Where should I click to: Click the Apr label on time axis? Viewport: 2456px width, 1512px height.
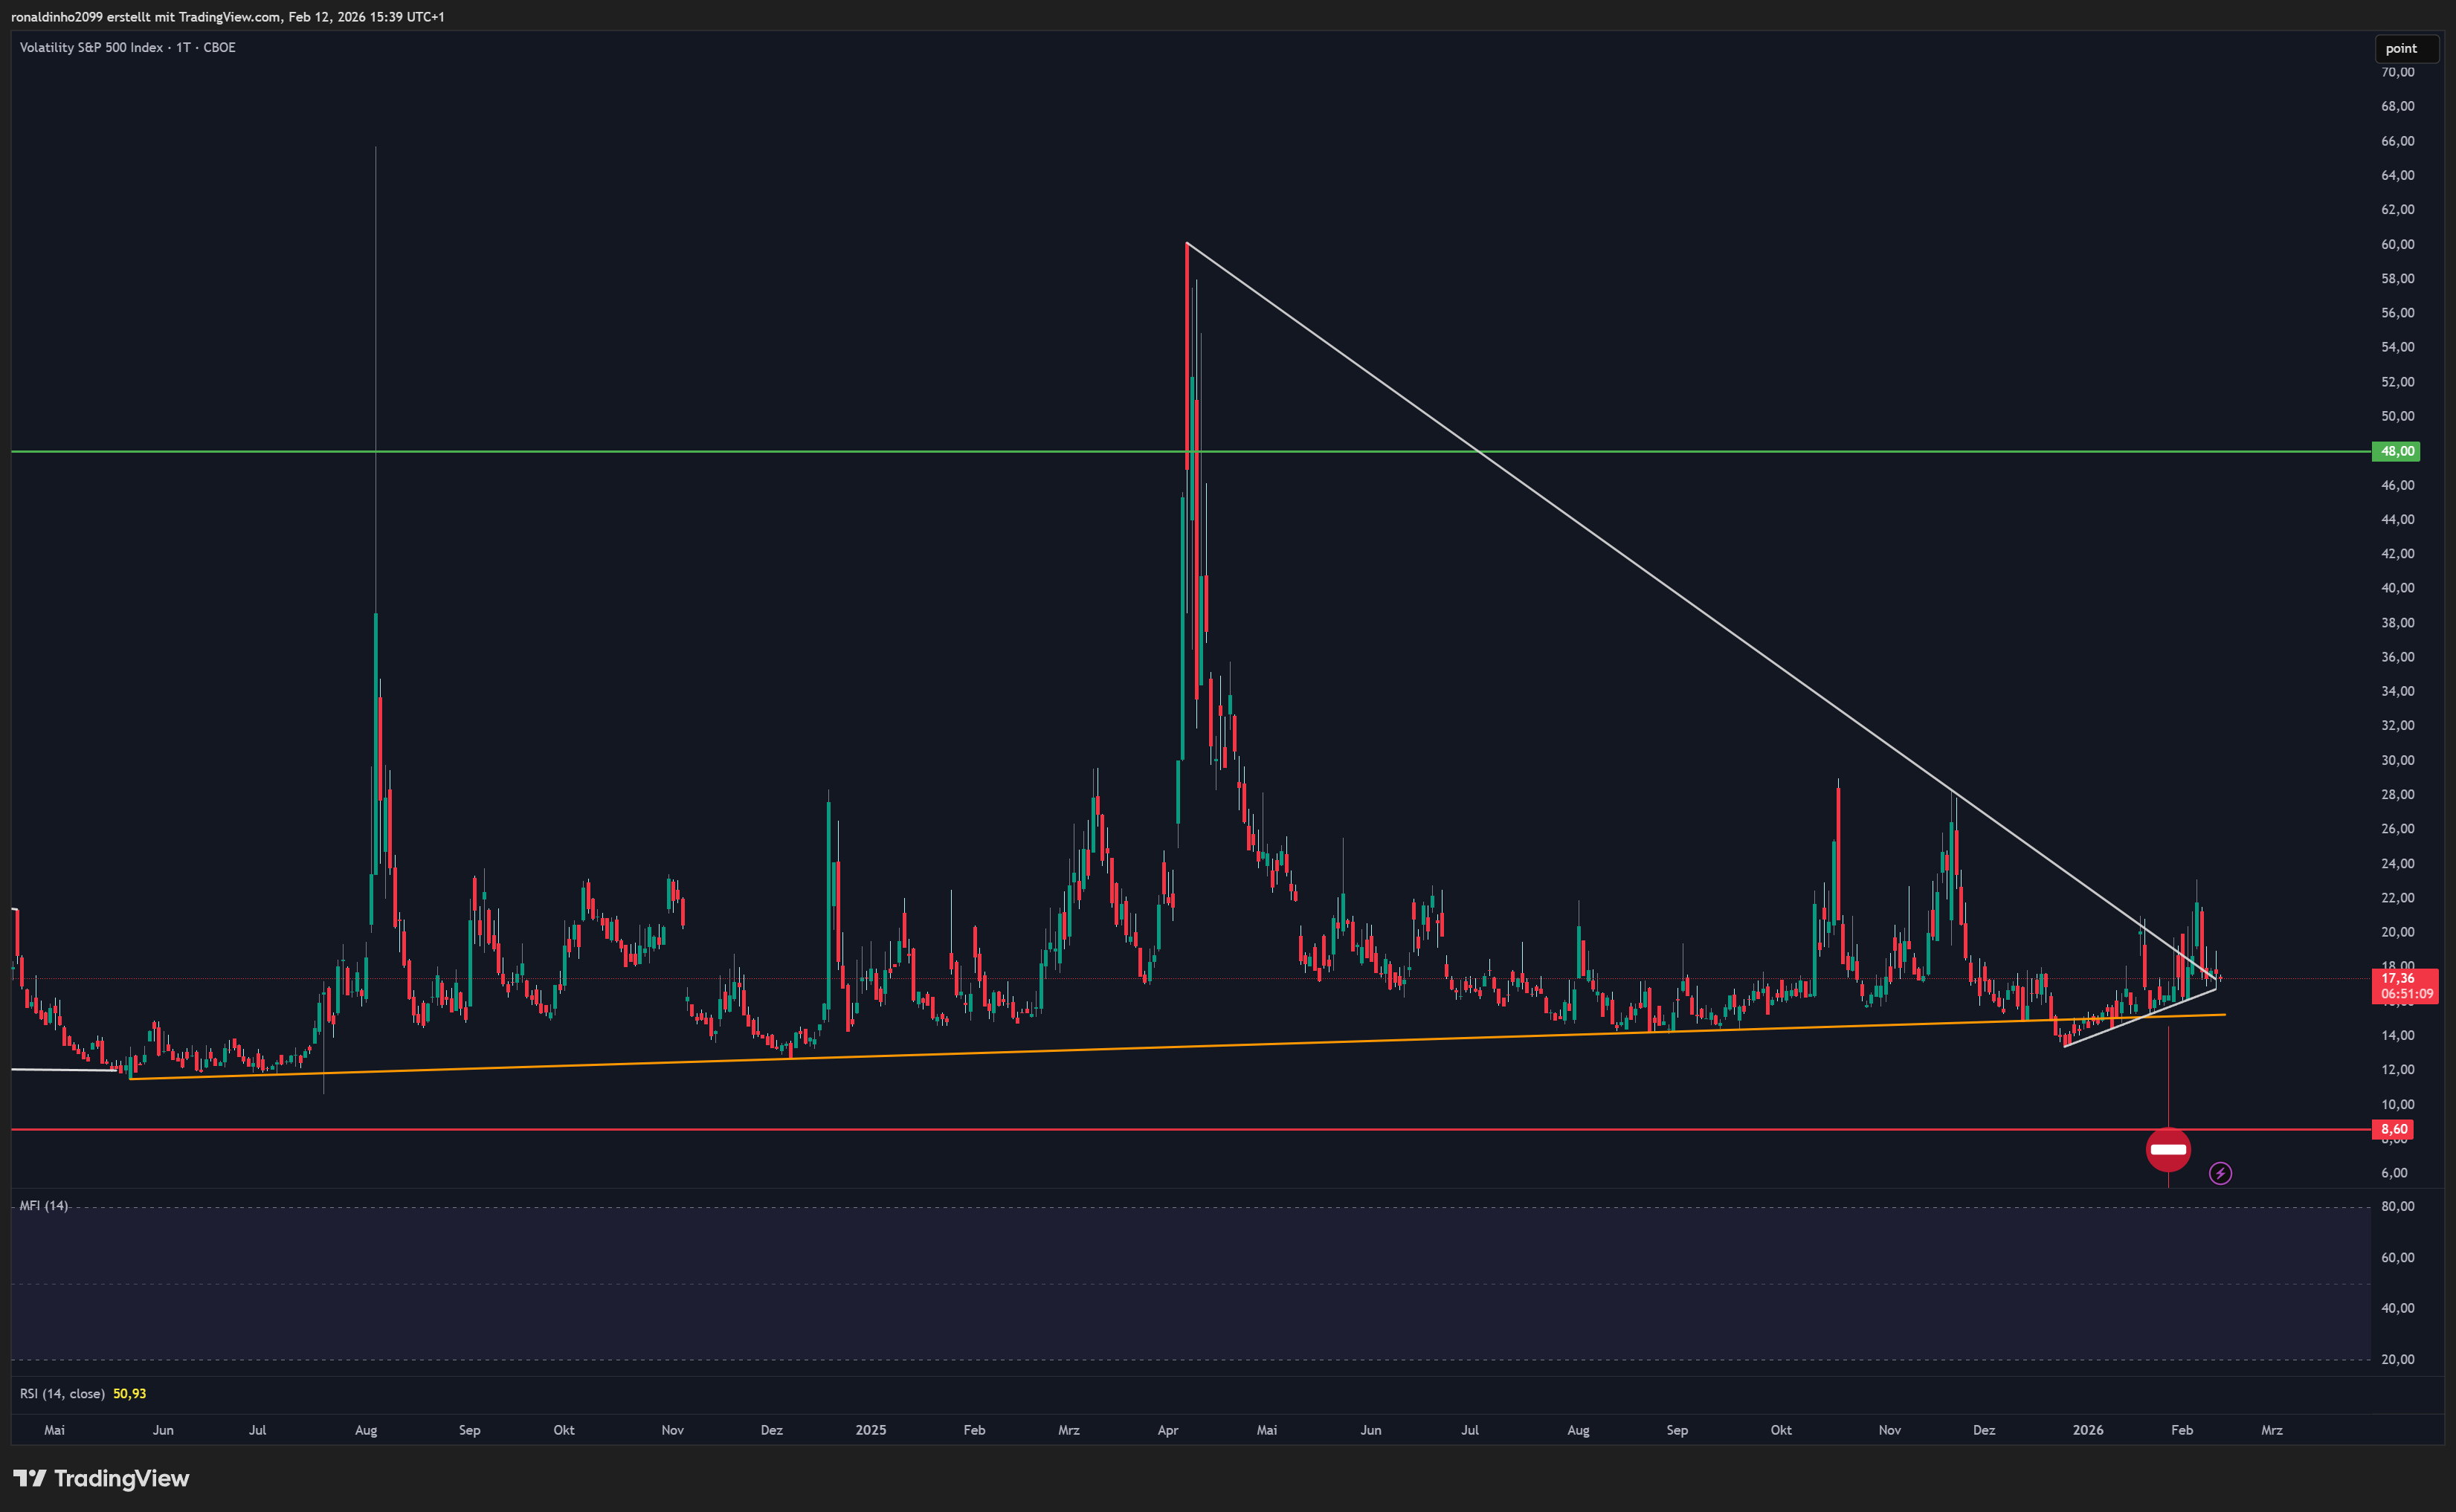(1168, 1430)
